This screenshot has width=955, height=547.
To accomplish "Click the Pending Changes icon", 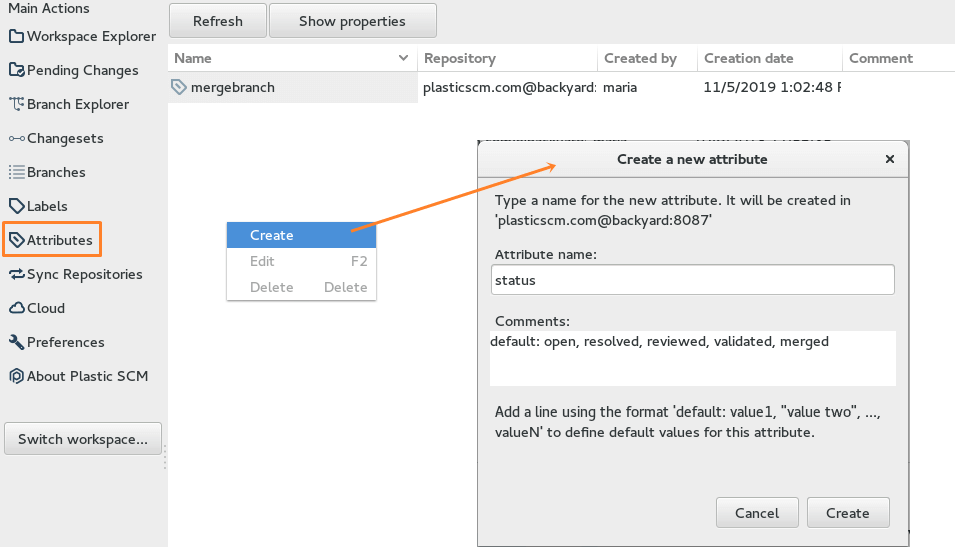I will tap(16, 70).
